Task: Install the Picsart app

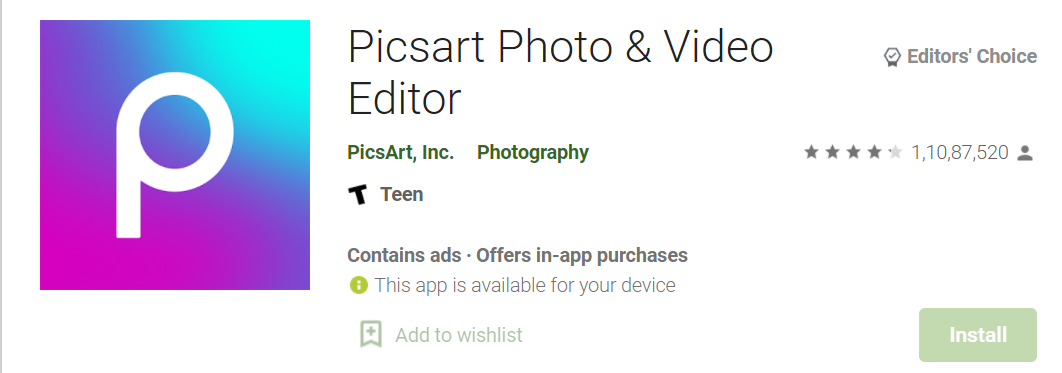Action: [x=978, y=335]
